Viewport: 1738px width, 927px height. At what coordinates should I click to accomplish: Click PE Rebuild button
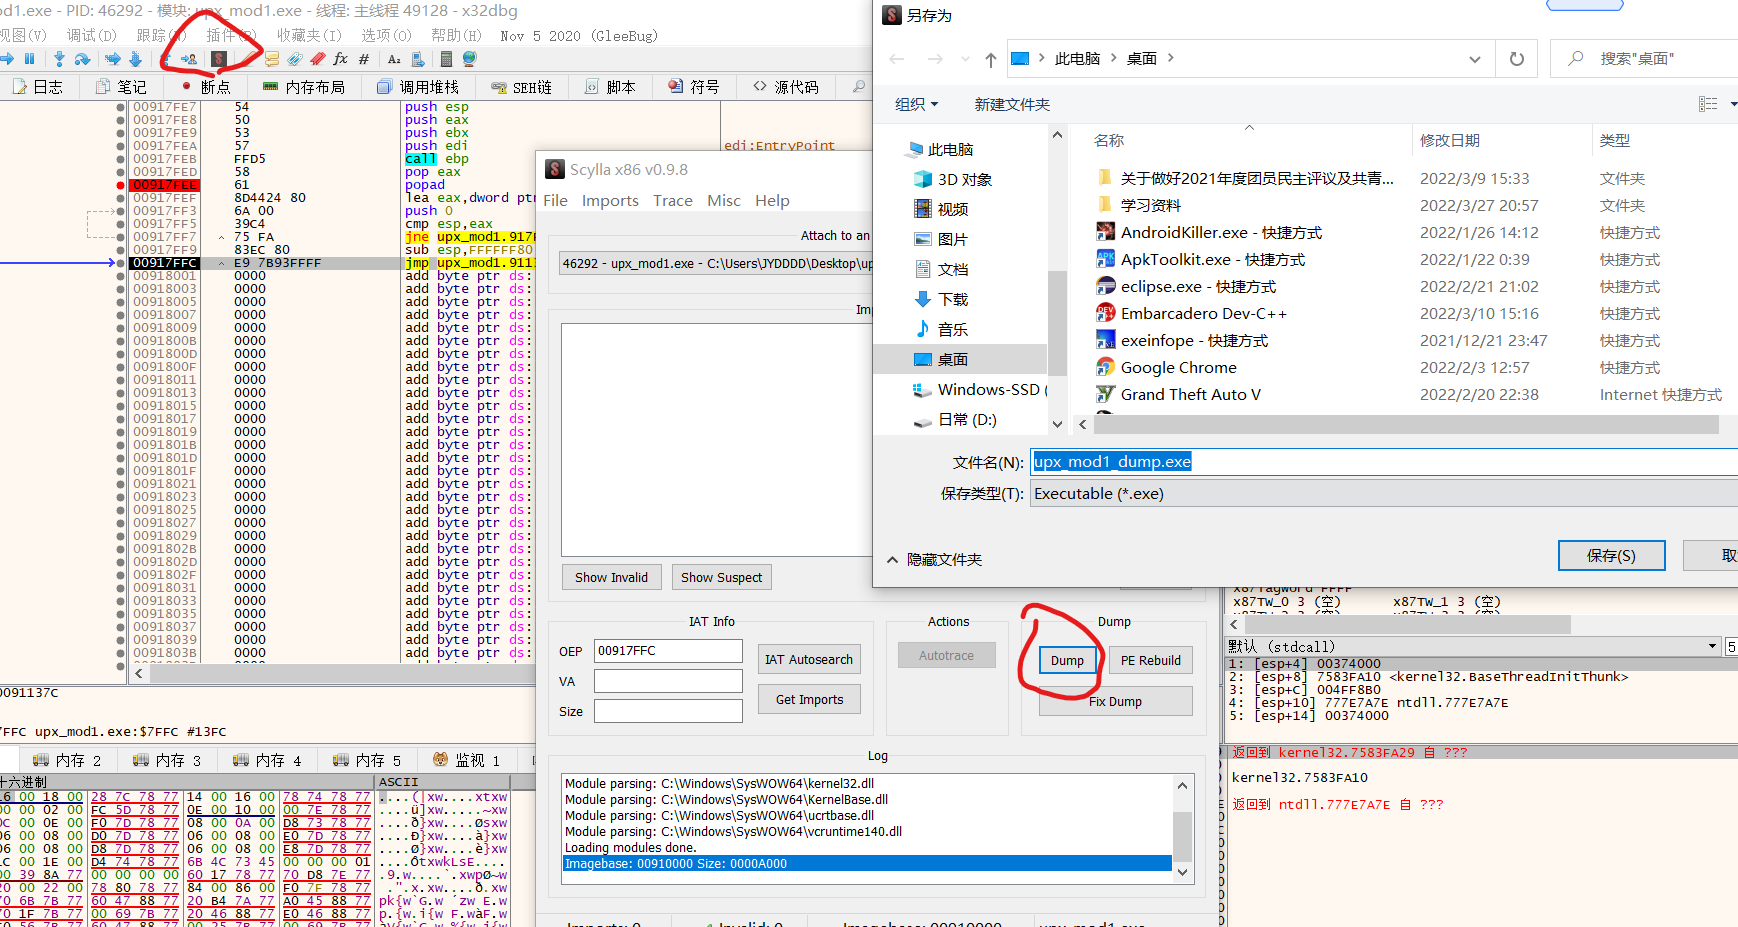click(x=1150, y=661)
